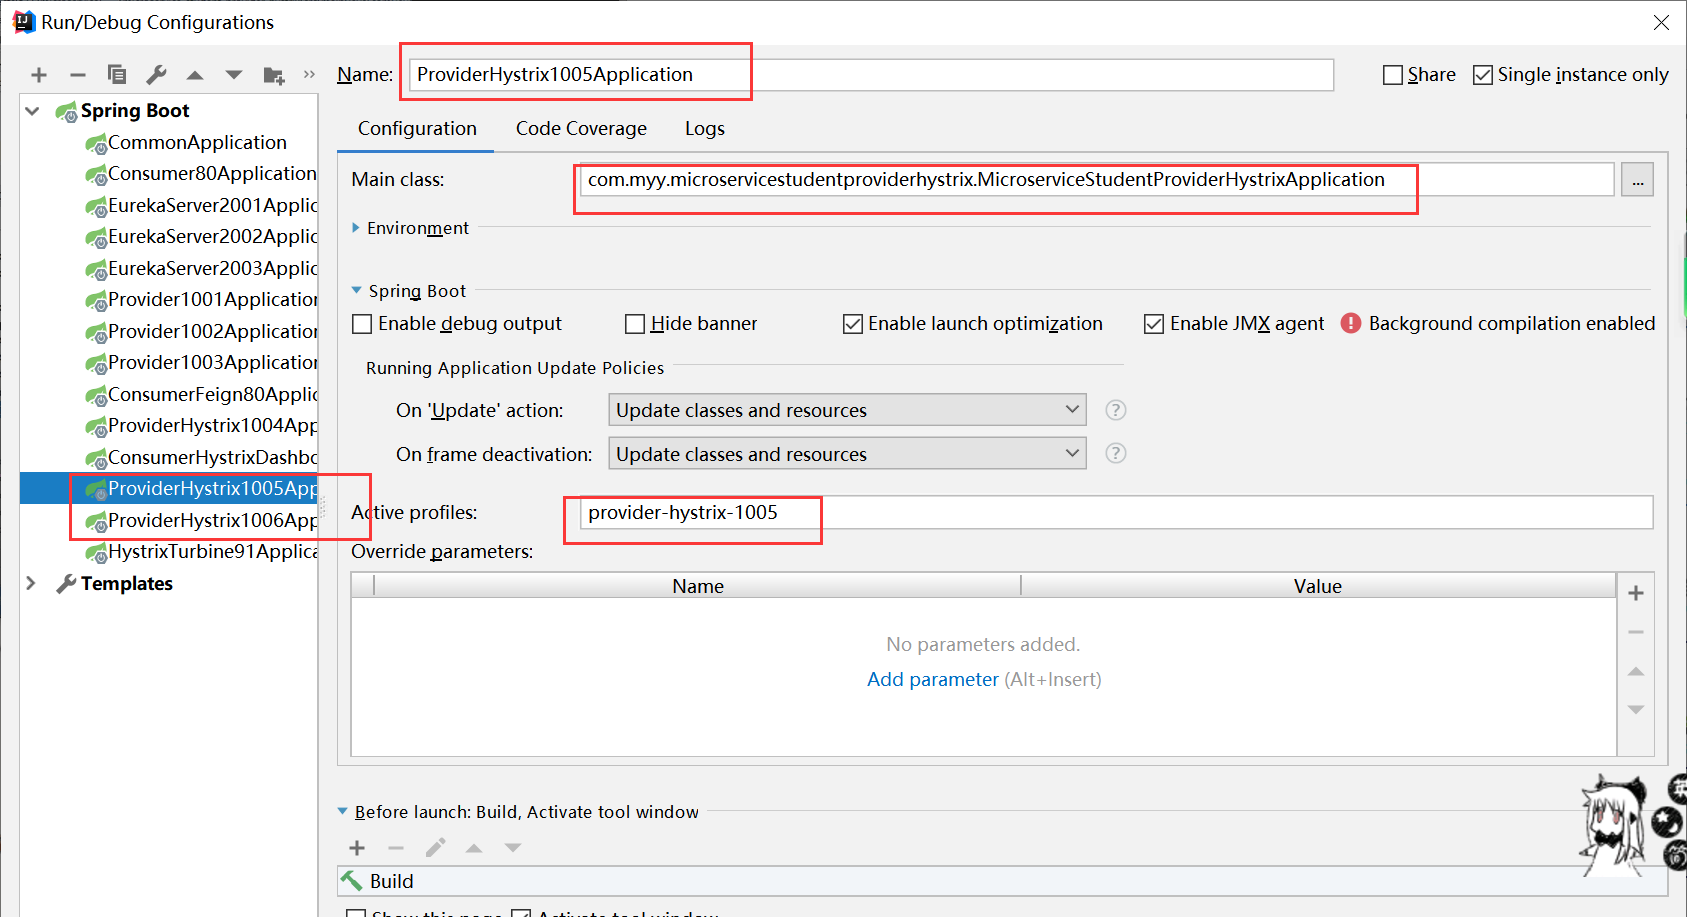Viewport: 1687px width, 917px height.
Task: Collapse the Before launch section
Action: point(343,811)
